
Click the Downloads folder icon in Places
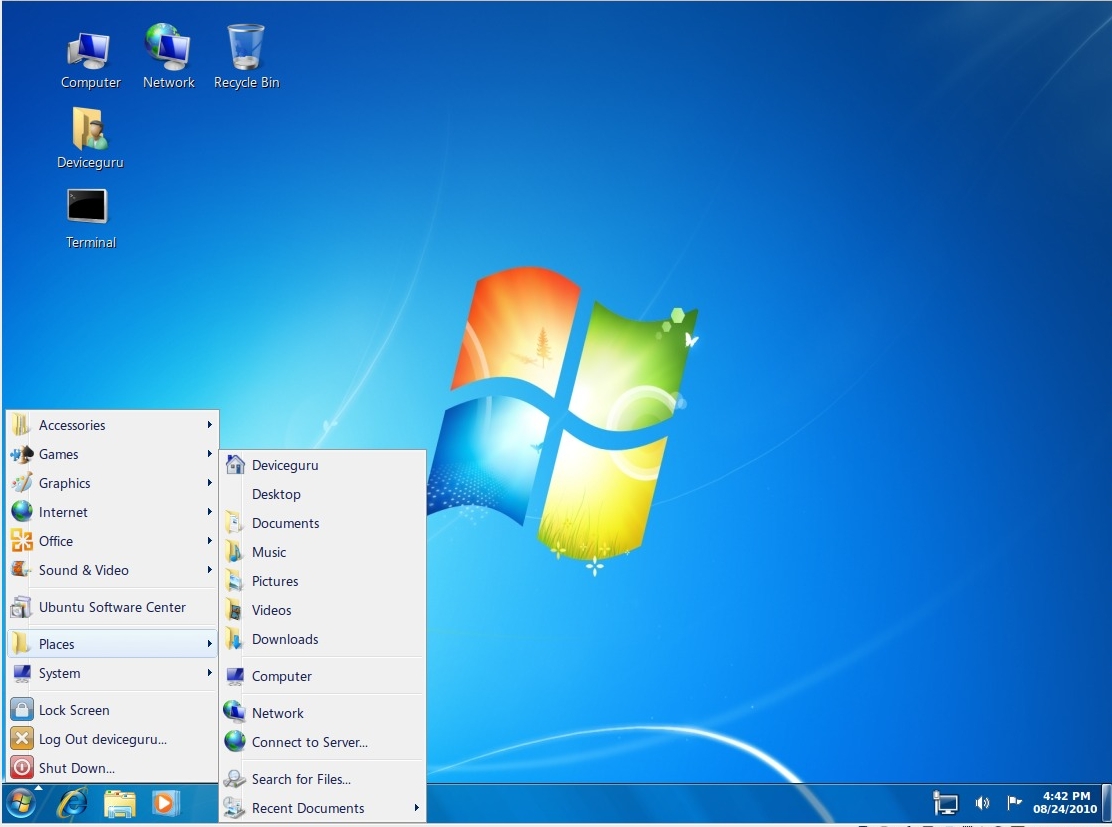coord(234,639)
